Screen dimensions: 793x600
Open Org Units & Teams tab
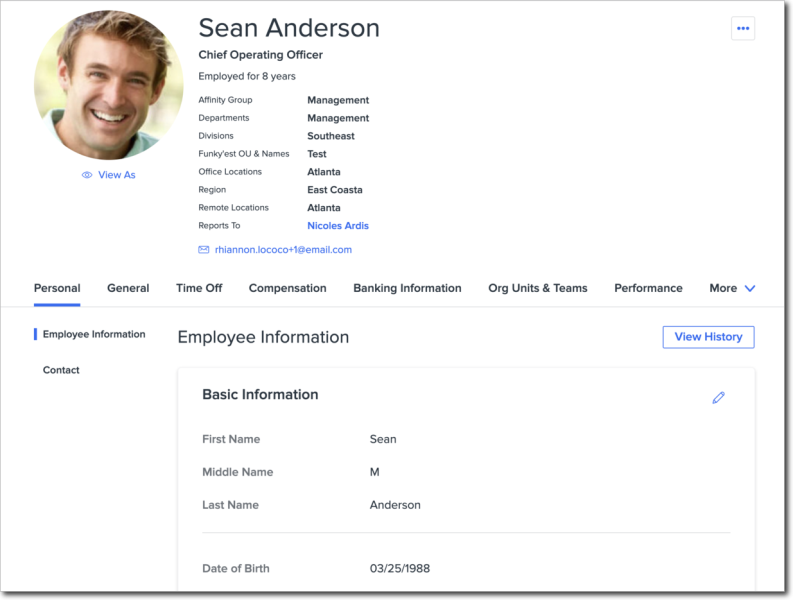(x=538, y=288)
